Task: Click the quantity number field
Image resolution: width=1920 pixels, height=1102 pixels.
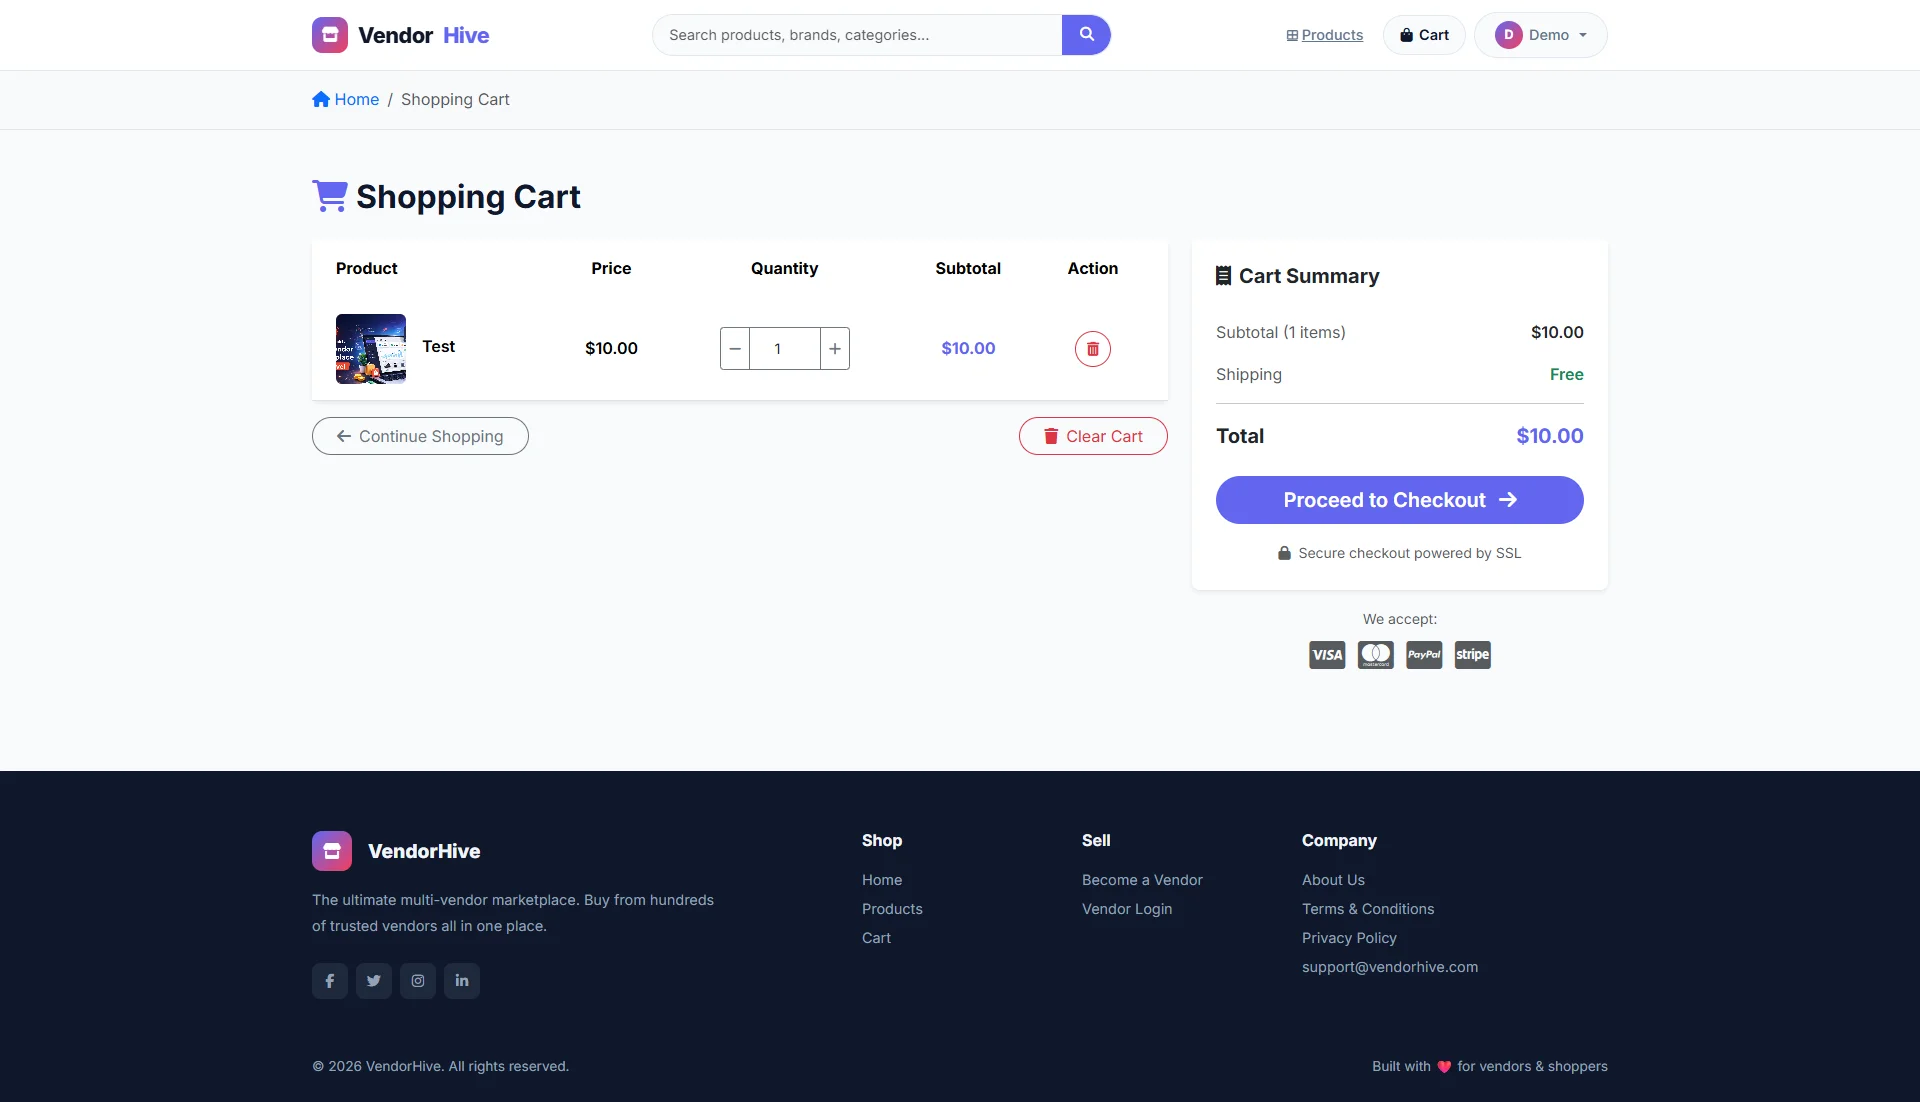Action: [784, 349]
